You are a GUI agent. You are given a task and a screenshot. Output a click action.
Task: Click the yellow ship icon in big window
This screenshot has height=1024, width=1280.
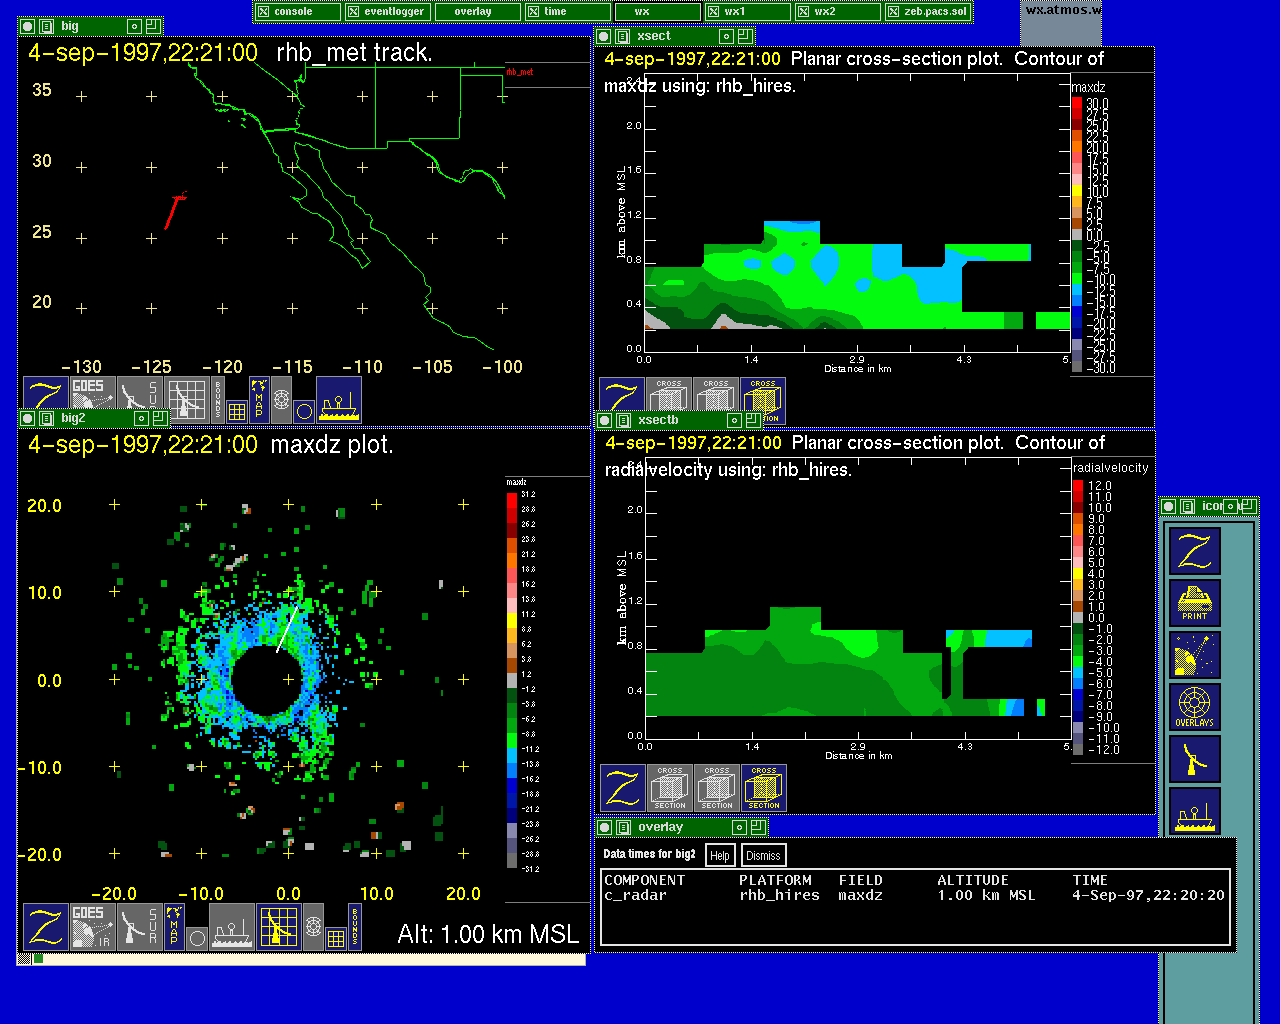[338, 400]
